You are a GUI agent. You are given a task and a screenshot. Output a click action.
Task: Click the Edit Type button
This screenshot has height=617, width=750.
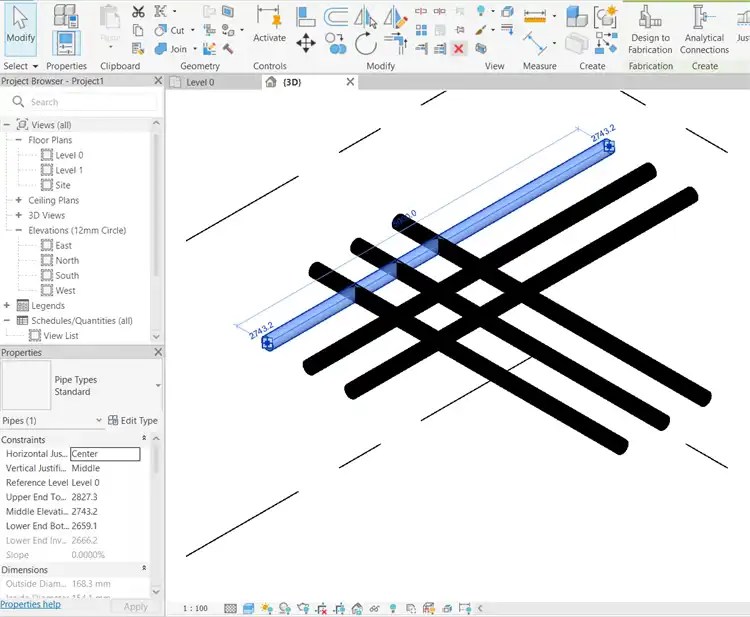(x=132, y=420)
